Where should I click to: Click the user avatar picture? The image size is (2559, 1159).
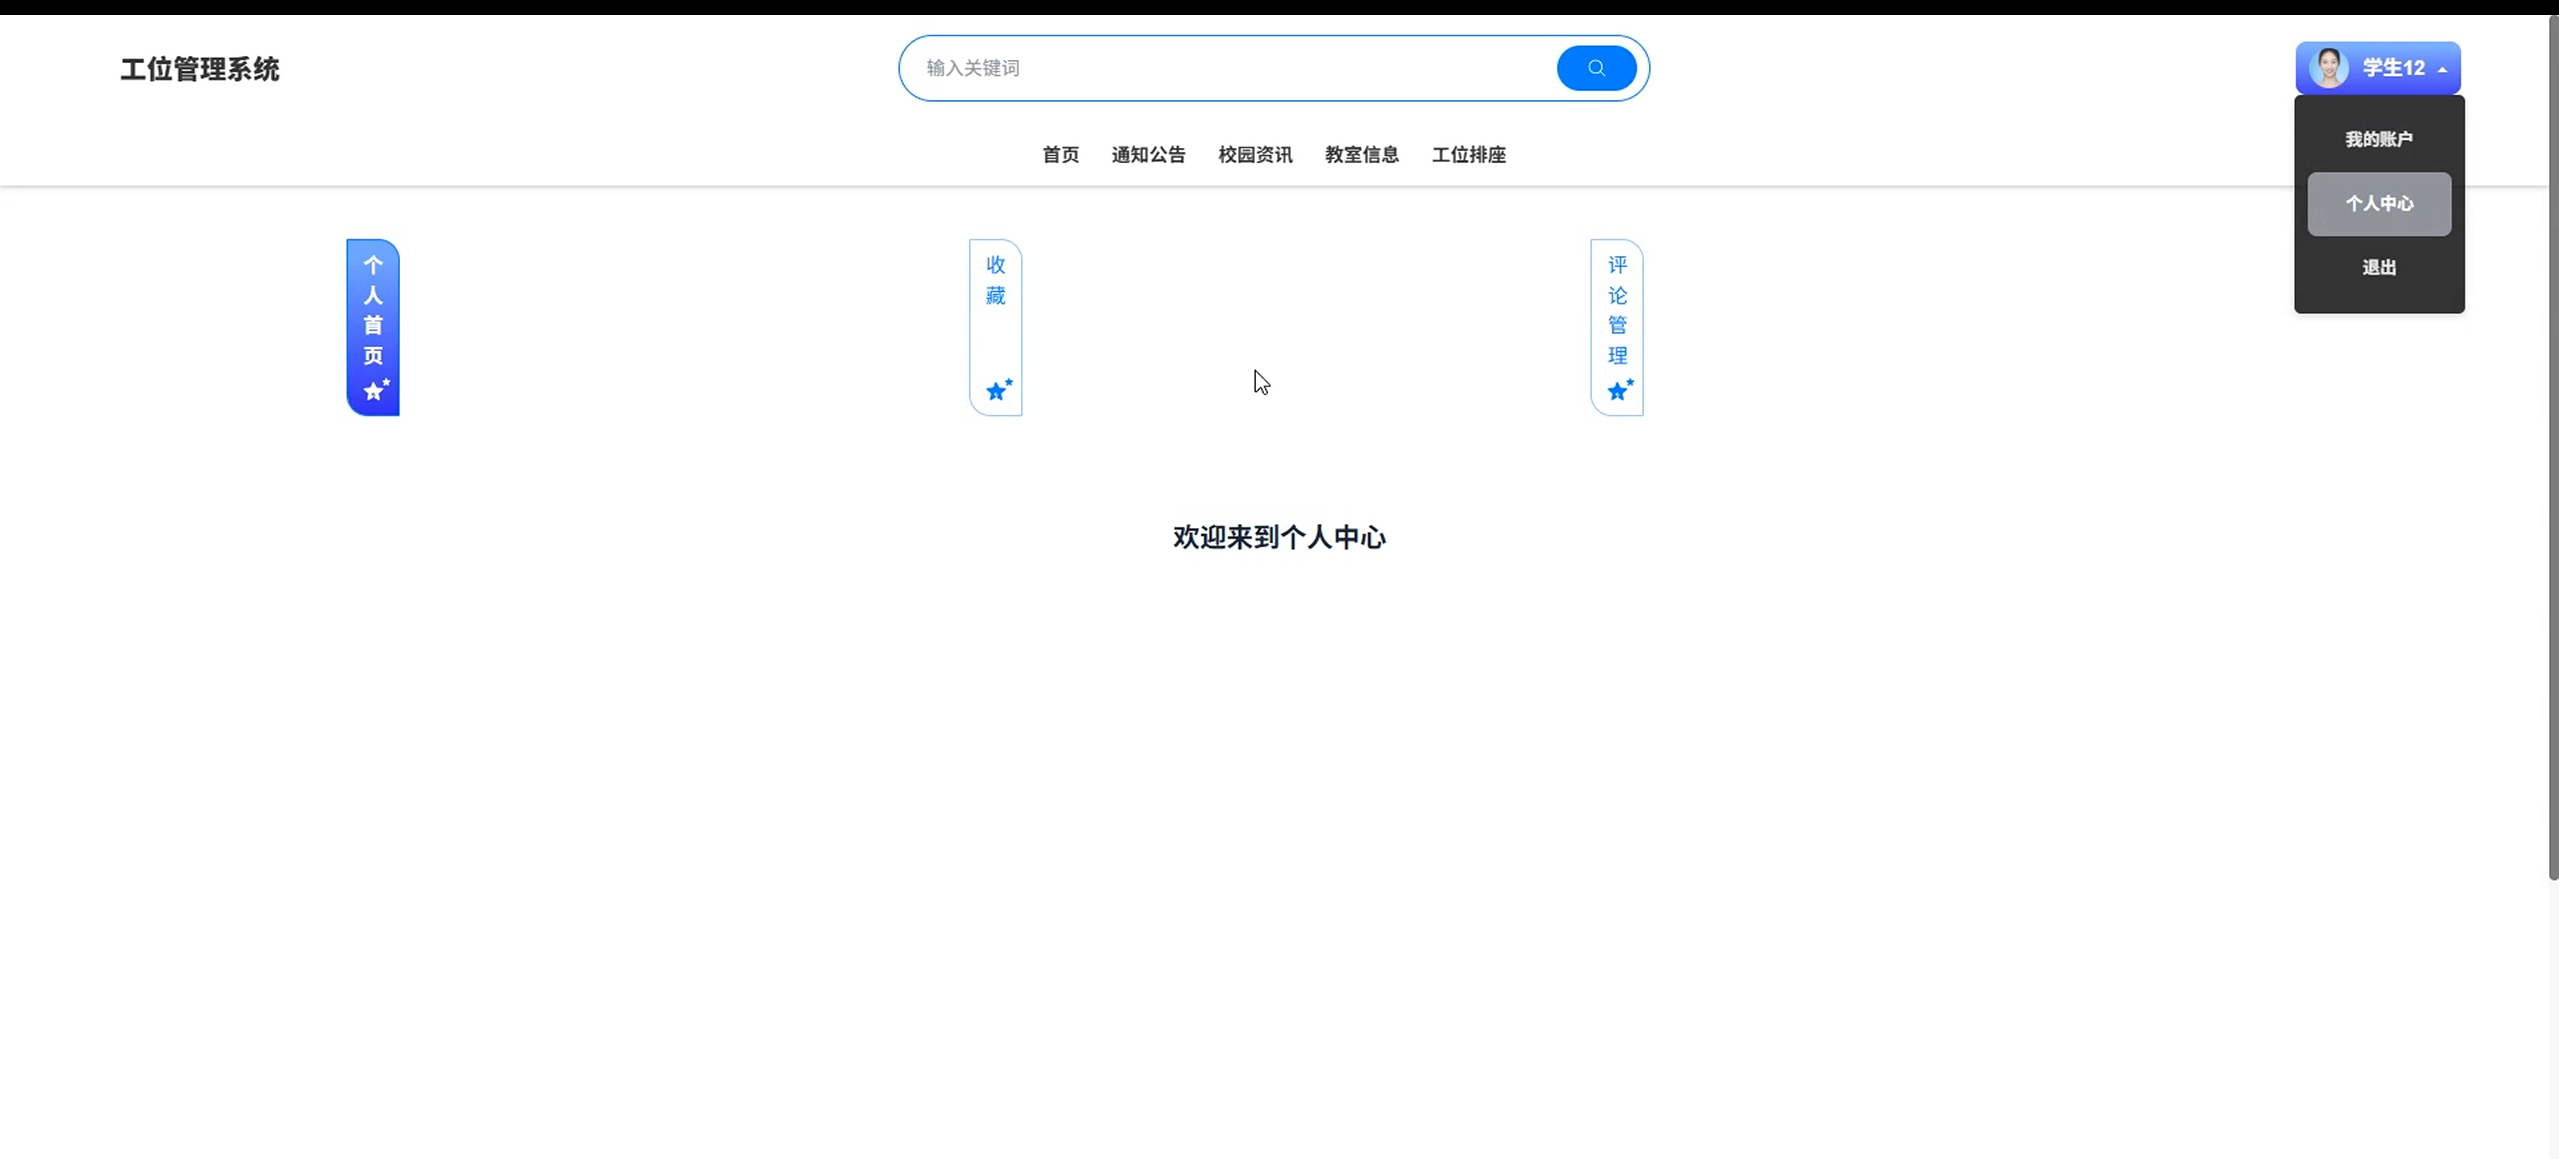[2329, 68]
